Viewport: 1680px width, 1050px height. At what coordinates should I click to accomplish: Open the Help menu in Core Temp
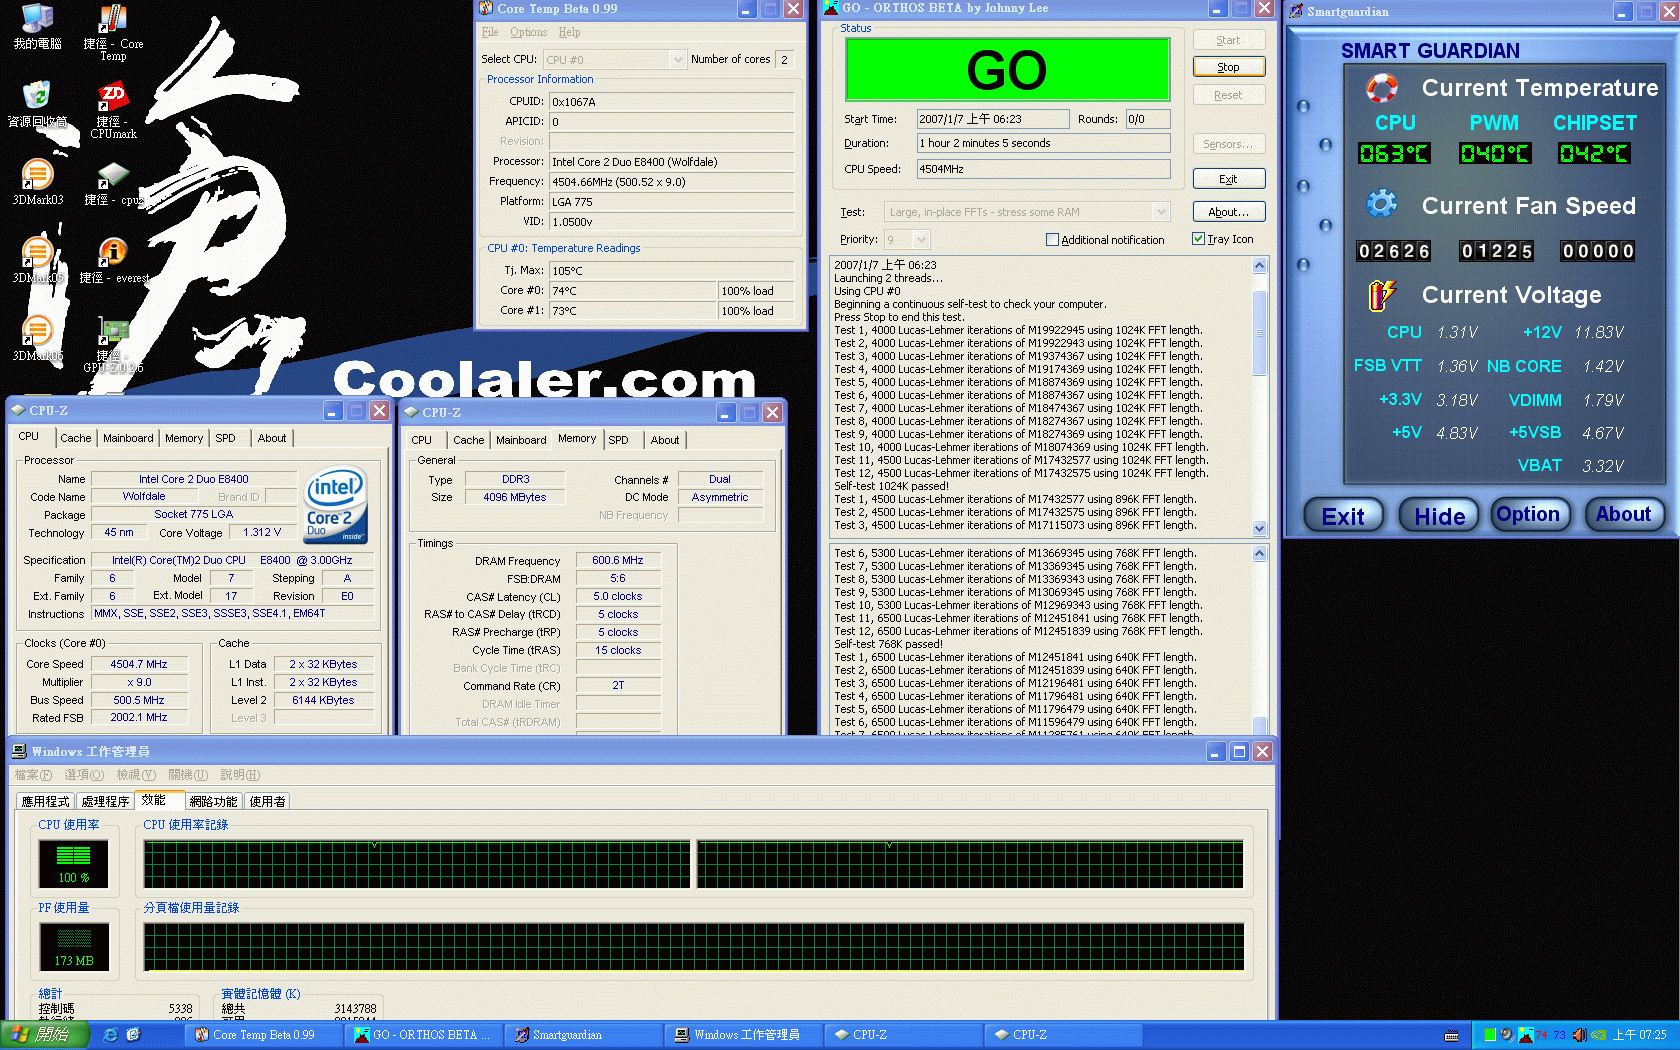[x=569, y=32]
